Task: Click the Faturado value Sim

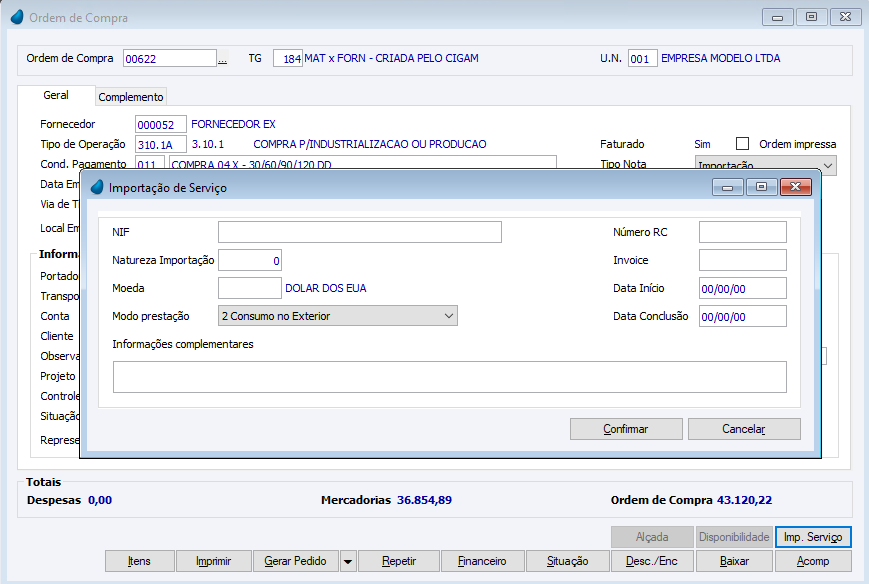Action: pos(702,144)
